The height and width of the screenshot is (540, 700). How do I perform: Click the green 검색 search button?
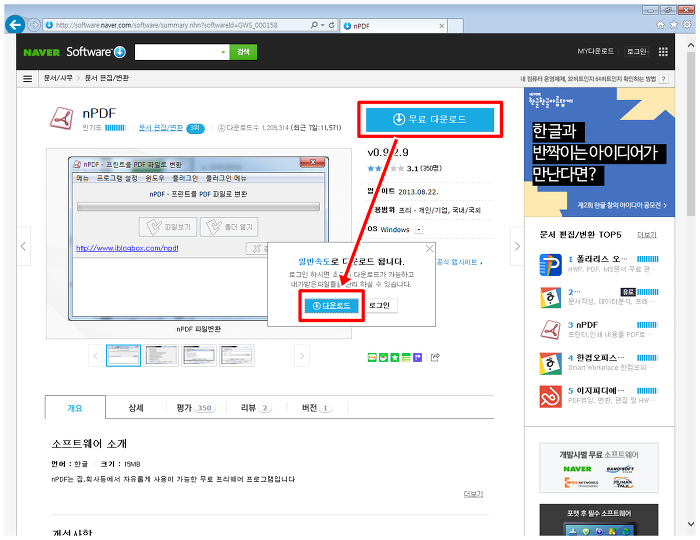243,52
